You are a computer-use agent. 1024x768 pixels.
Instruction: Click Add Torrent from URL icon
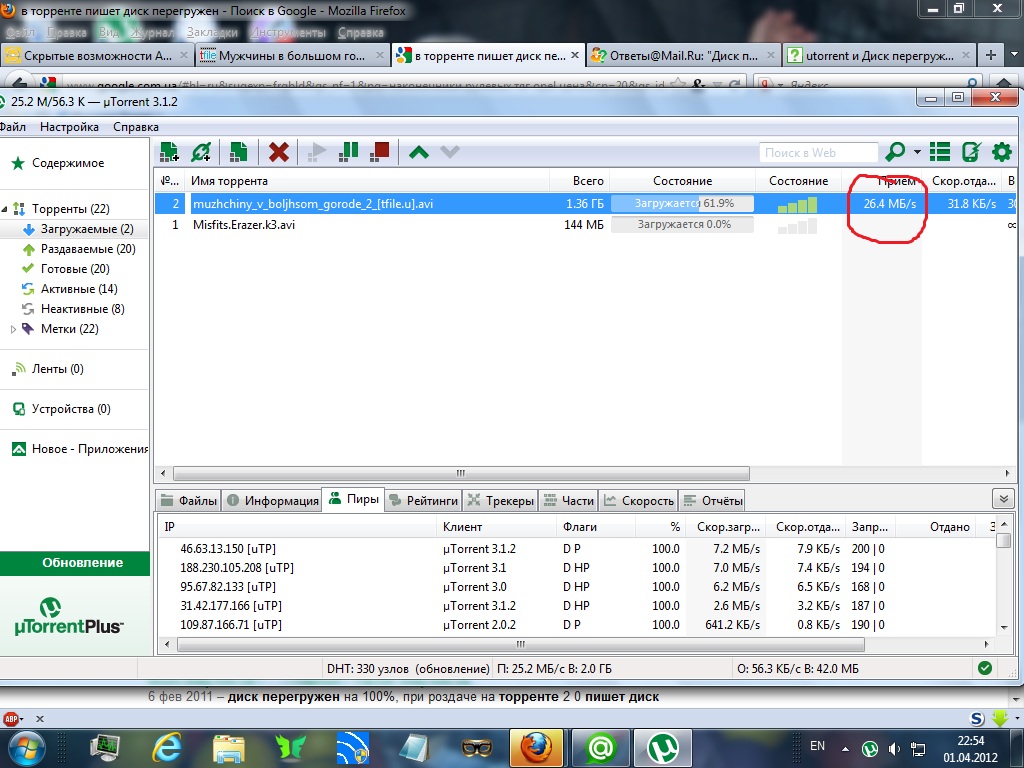(201, 152)
